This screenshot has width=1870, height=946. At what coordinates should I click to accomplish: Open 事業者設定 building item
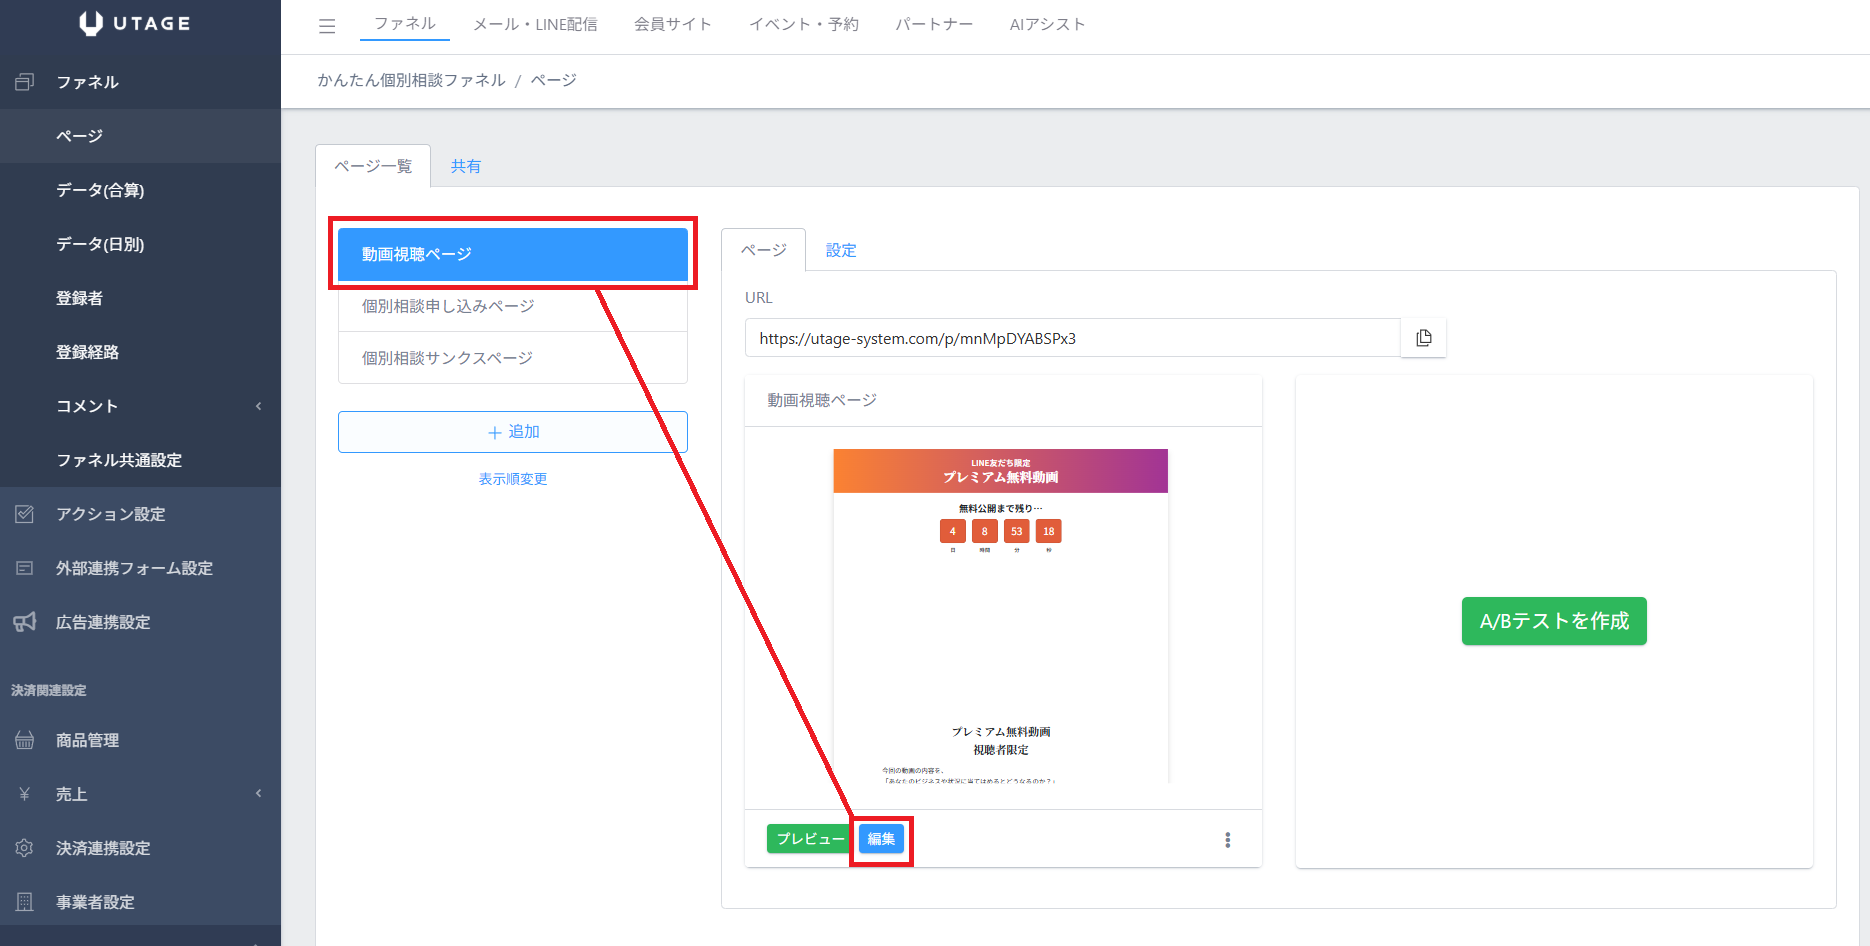(95, 902)
